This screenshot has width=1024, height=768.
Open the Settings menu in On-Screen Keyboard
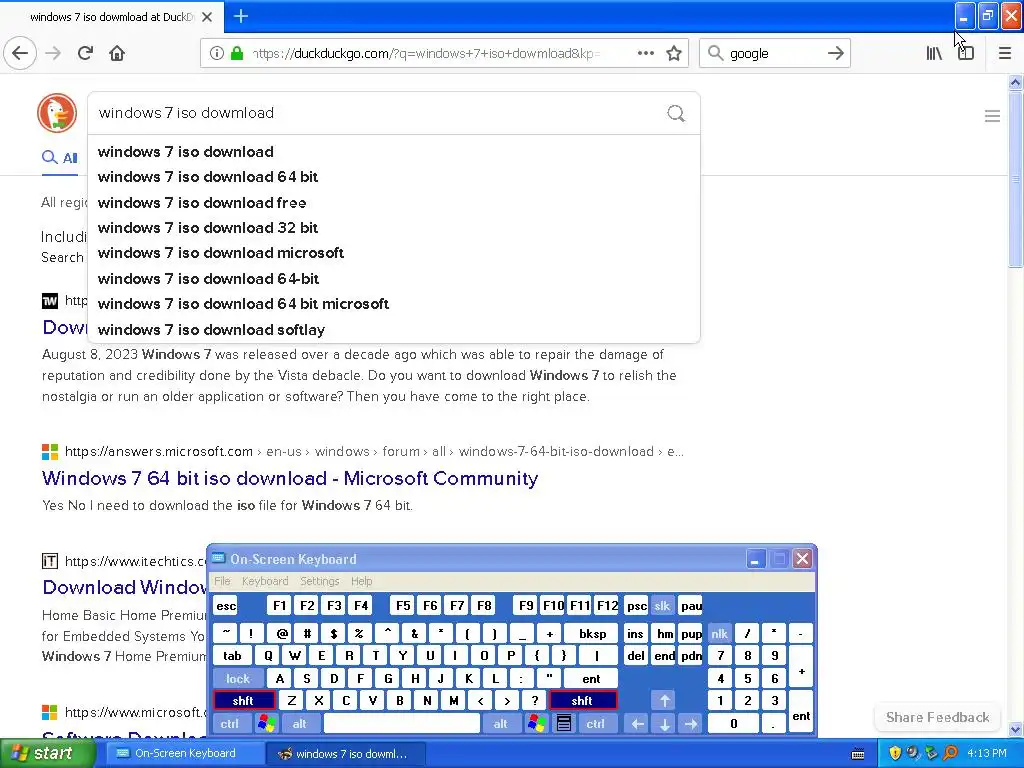point(319,581)
